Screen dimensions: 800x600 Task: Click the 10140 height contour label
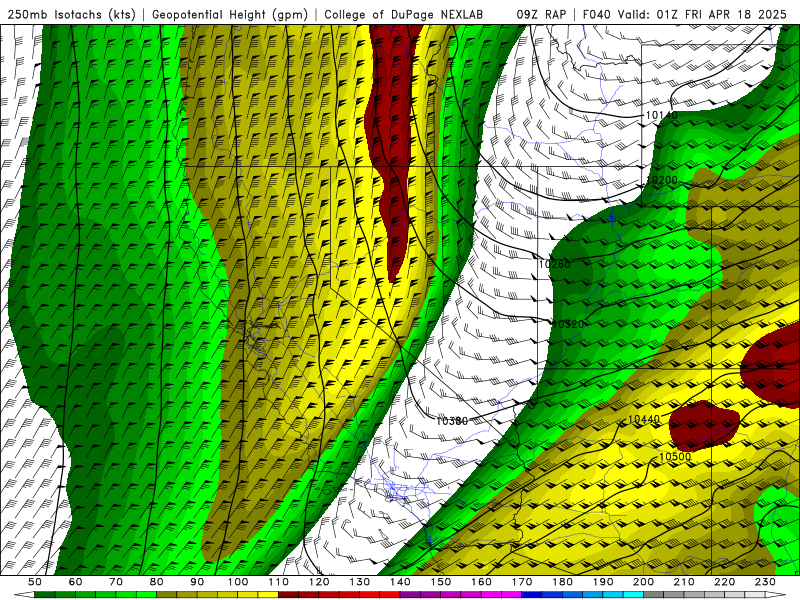pos(662,115)
